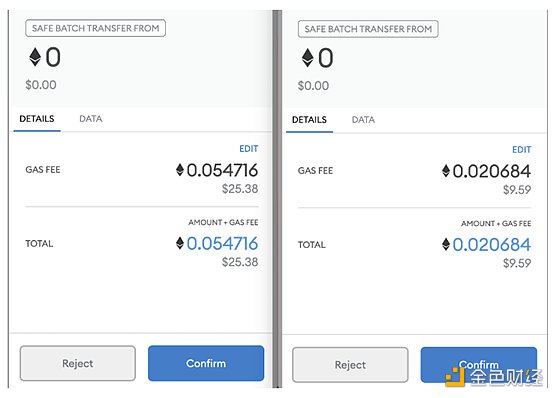The height and width of the screenshot is (398, 554).
Task: Click the Ethereum icon beside right amount 0
Action: pos(307,58)
